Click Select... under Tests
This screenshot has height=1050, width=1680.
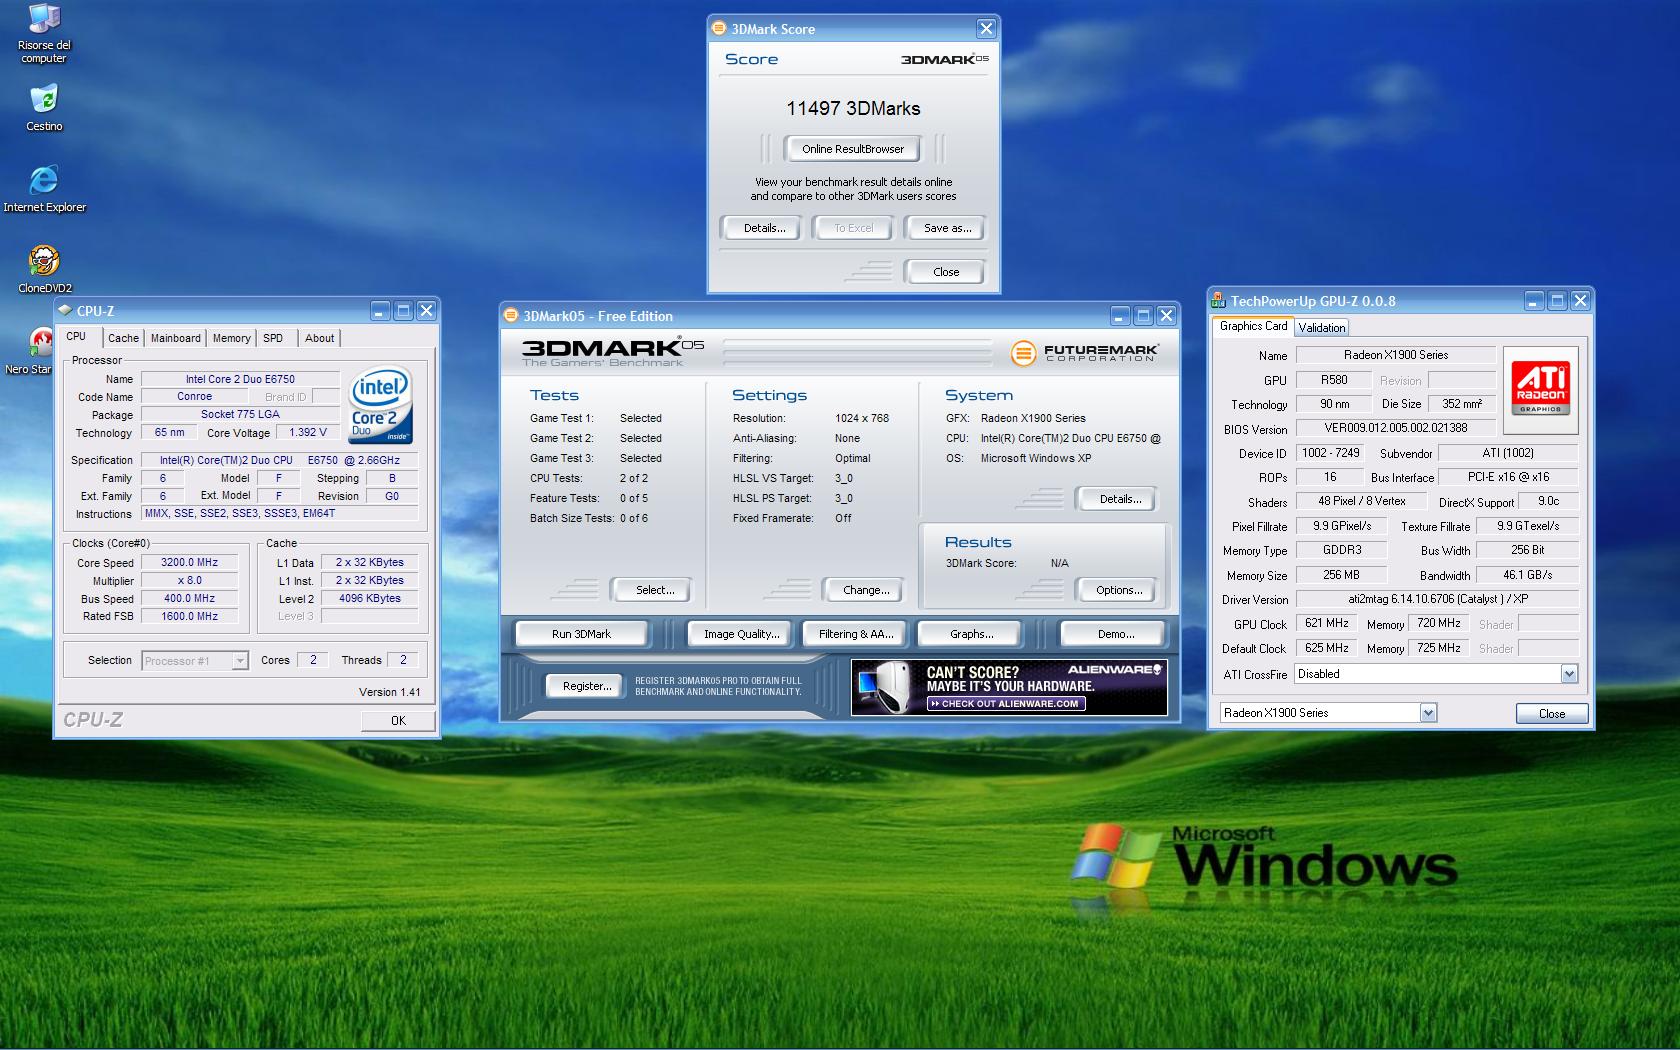click(655, 590)
